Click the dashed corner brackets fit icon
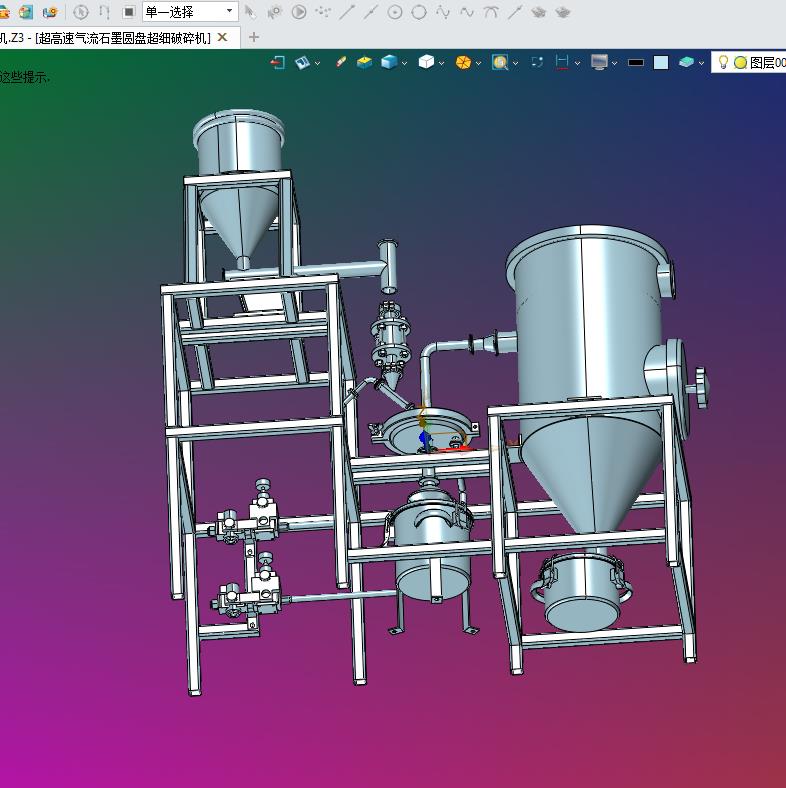 point(537,62)
